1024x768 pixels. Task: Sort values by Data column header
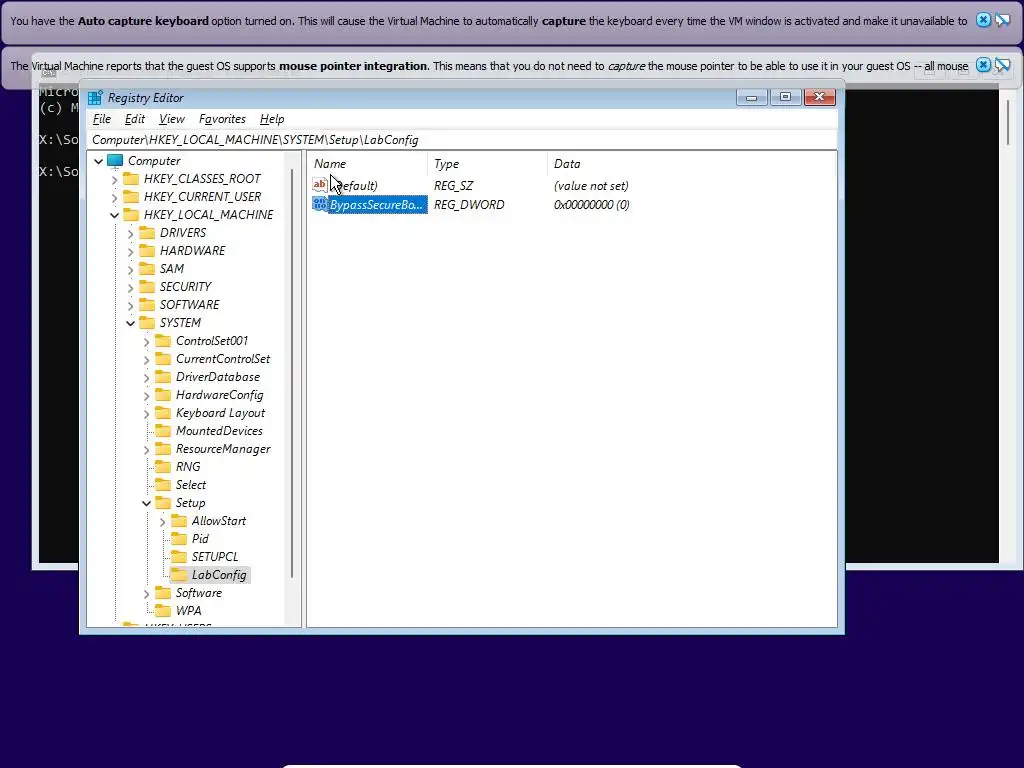click(691, 164)
